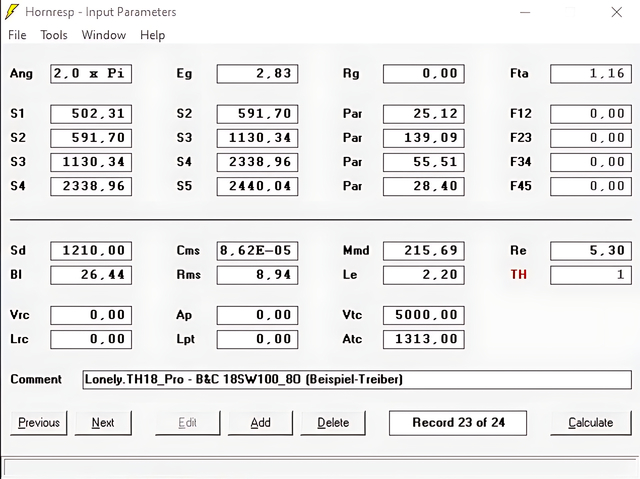Image resolution: width=640 pixels, height=479 pixels.
Task: Select the Cms field 8,62E-05
Action: click(258, 251)
